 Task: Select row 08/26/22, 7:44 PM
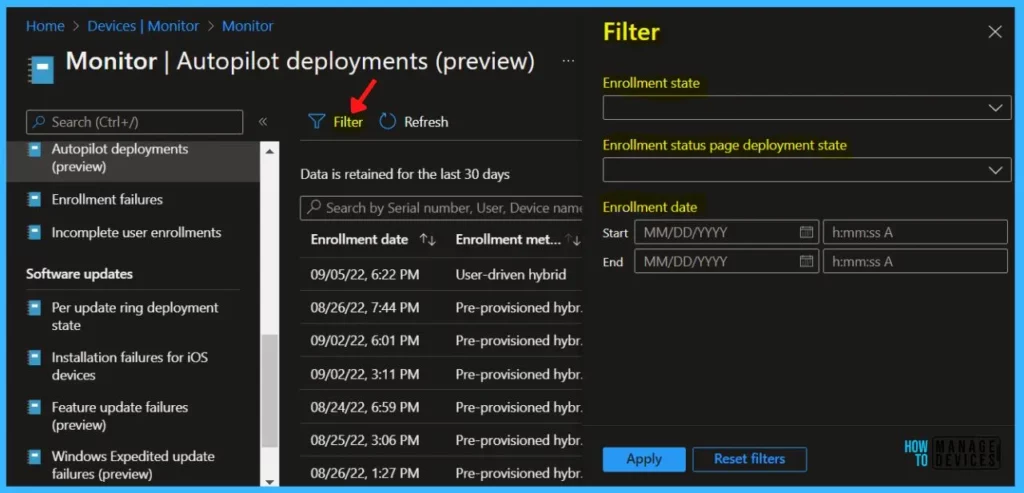[x=441, y=308]
